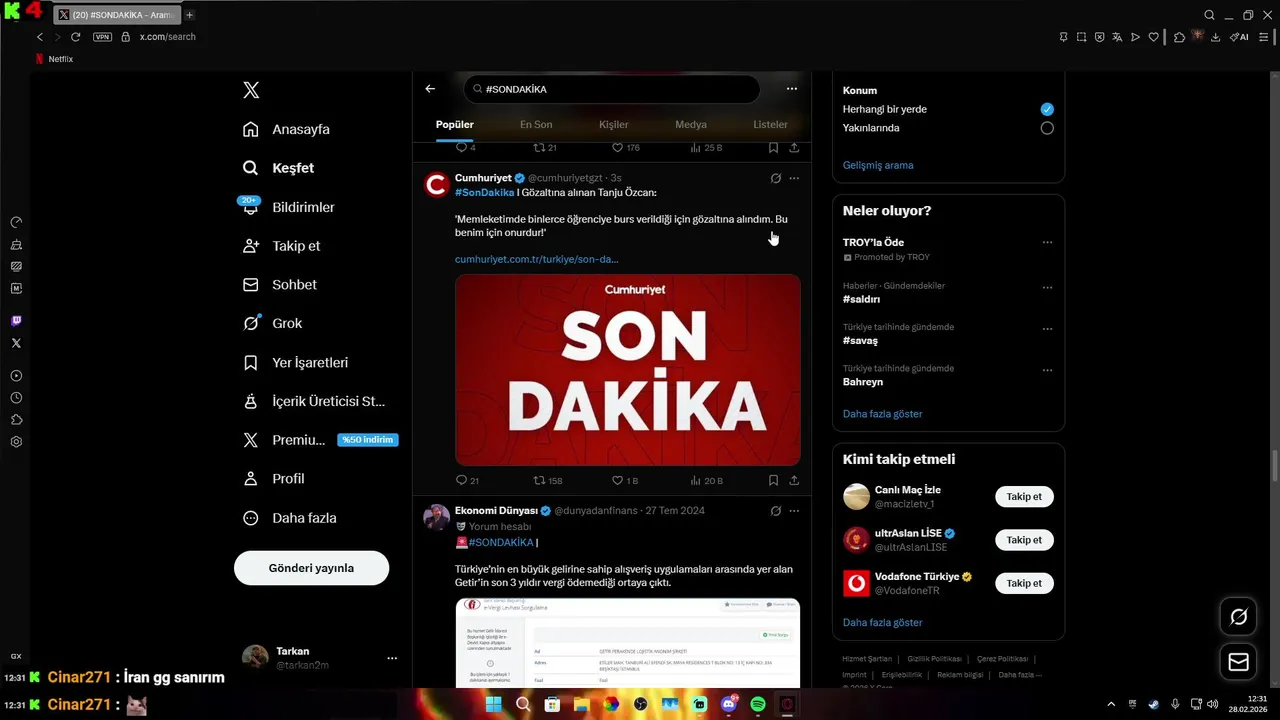
Task: Open Profil page
Action: coord(273,479)
